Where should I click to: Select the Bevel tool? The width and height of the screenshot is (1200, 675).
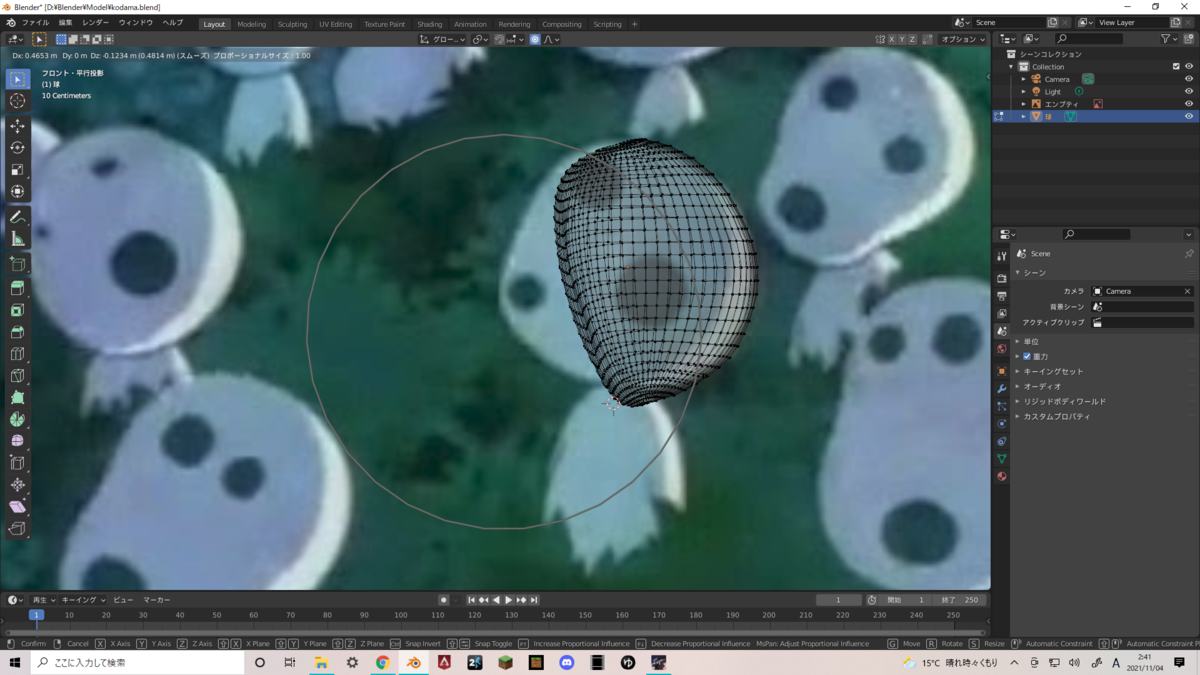[17, 333]
